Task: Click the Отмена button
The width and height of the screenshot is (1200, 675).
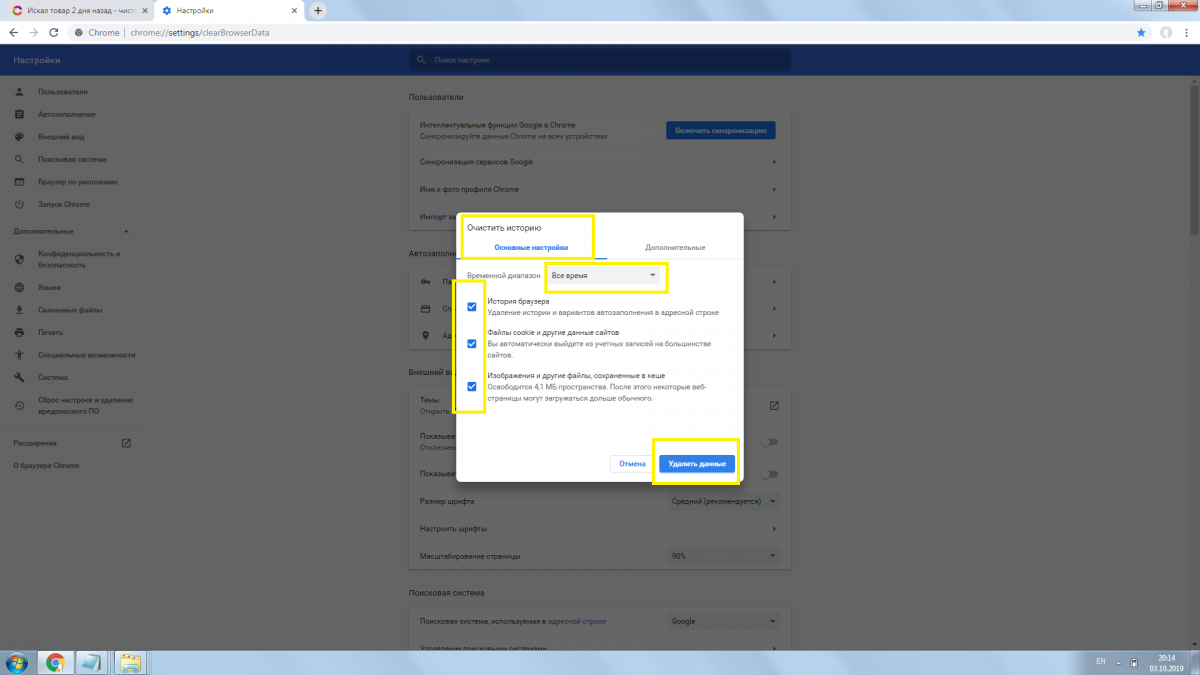Action: pyautogui.click(x=632, y=464)
